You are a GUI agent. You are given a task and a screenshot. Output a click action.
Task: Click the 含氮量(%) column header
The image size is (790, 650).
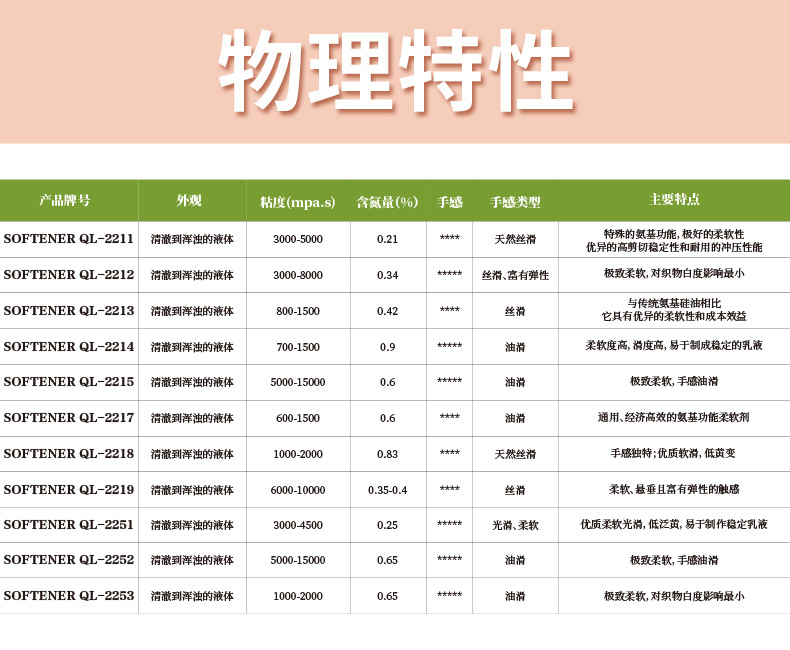point(387,202)
